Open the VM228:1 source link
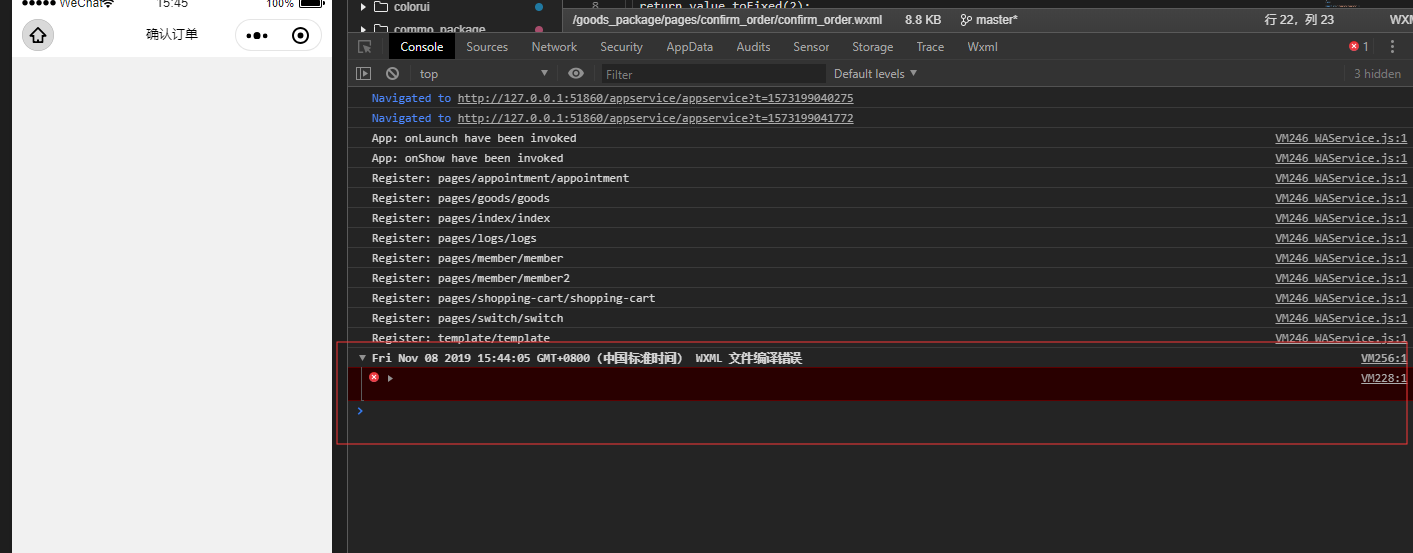Screen dimensions: 1413x553 click(x=1383, y=378)
